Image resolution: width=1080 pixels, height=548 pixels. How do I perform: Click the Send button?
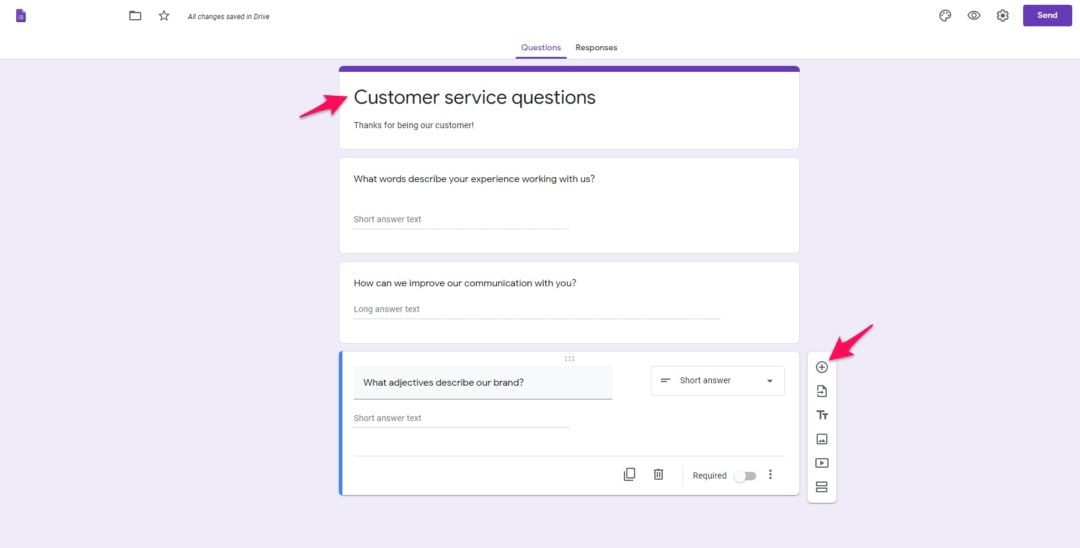point(1047,16)
